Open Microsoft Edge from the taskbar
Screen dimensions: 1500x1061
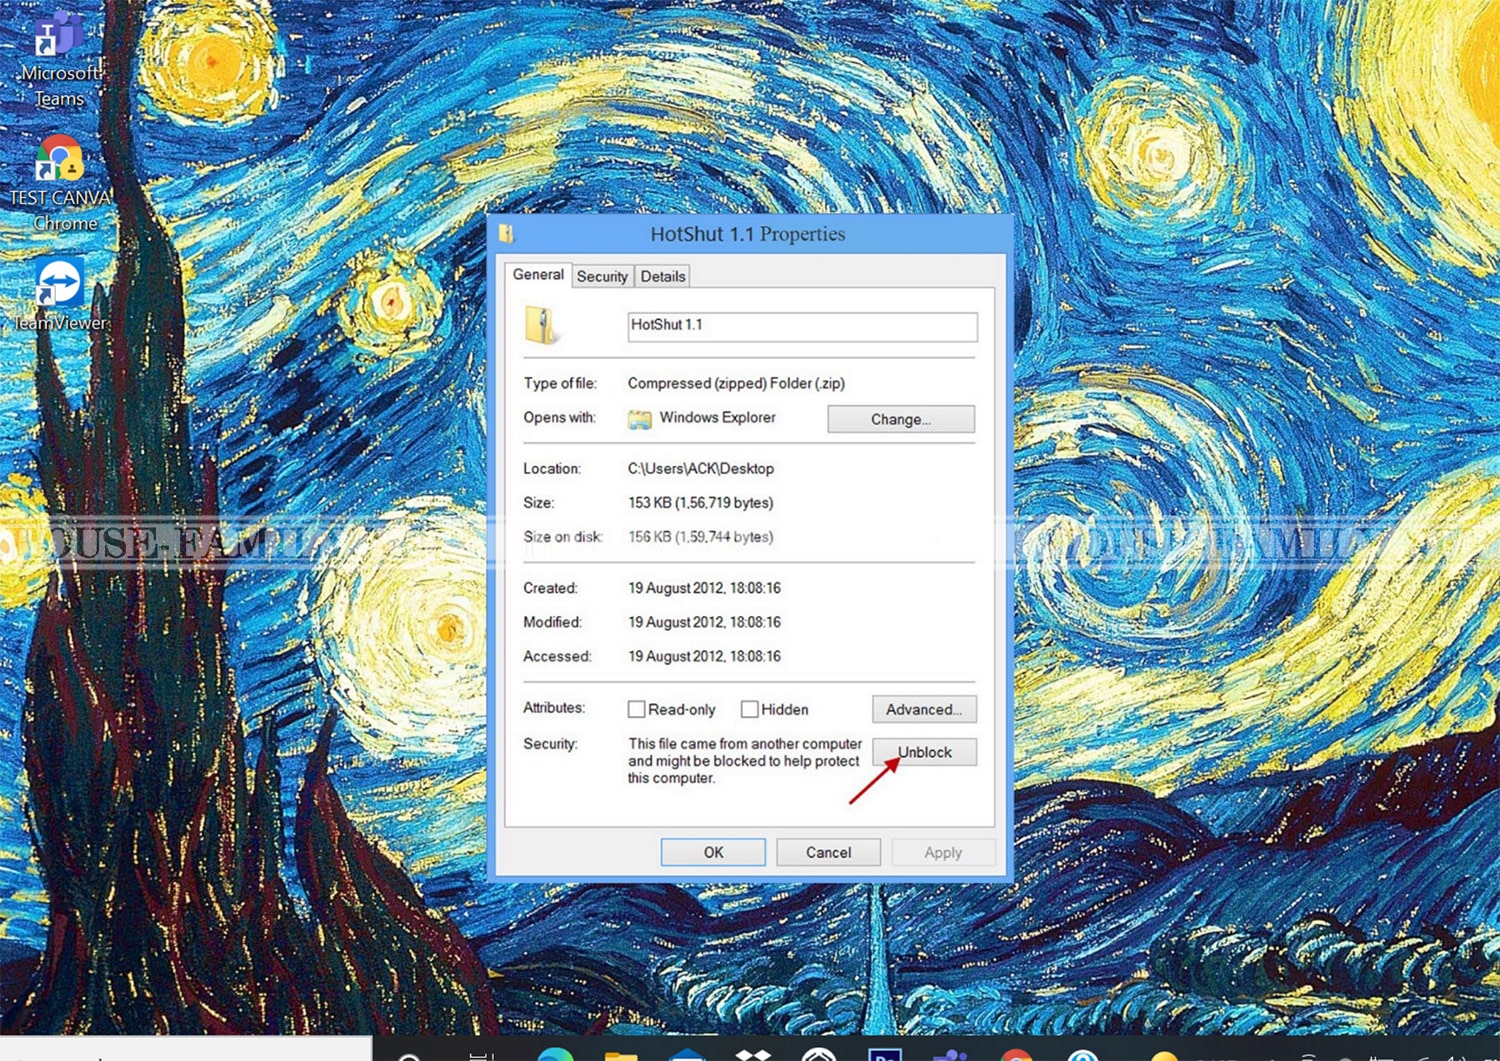[x=555, y=1054]
